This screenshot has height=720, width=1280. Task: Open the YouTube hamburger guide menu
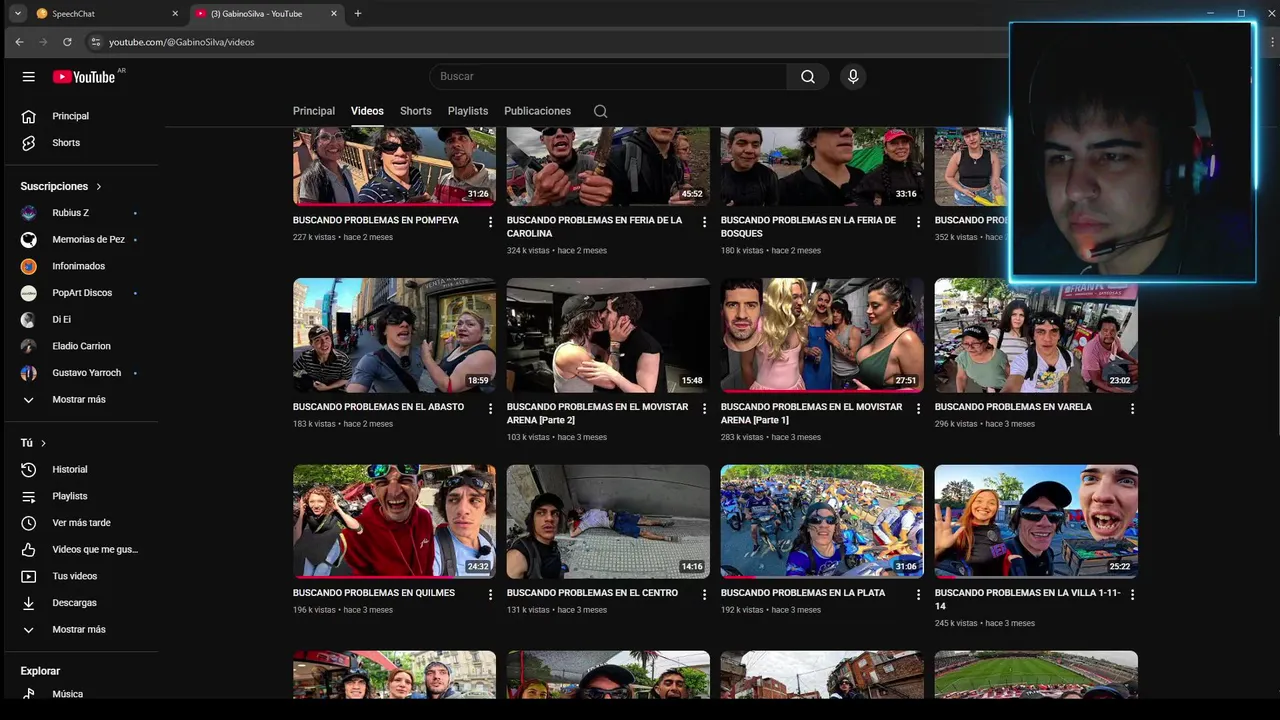click(x=29, y=77)
